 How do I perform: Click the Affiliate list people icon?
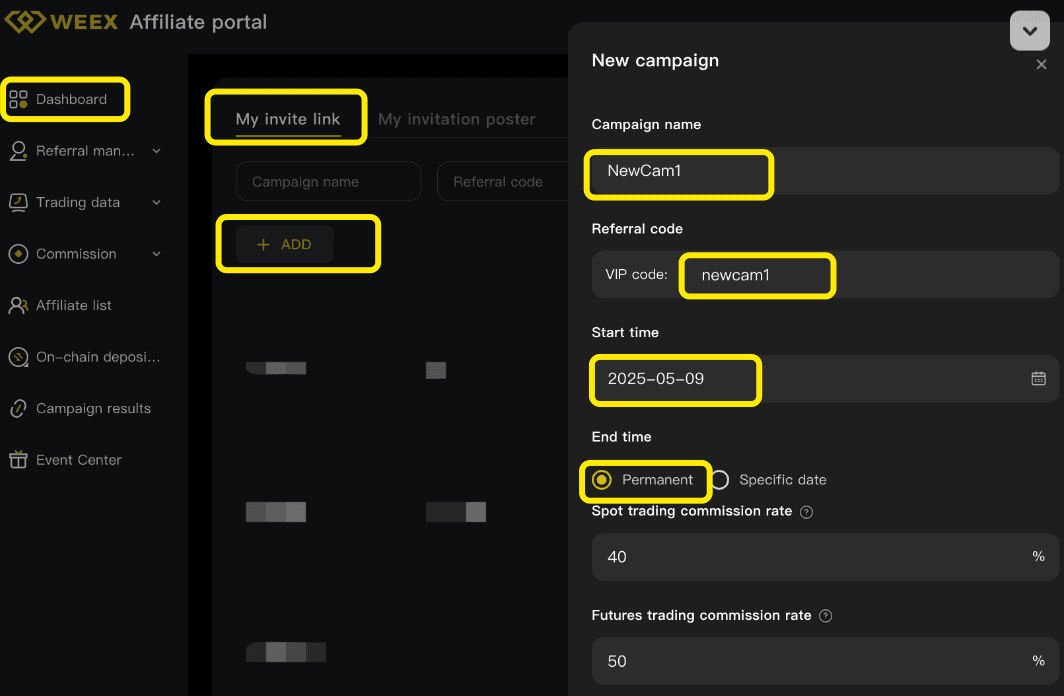(18, 306)
